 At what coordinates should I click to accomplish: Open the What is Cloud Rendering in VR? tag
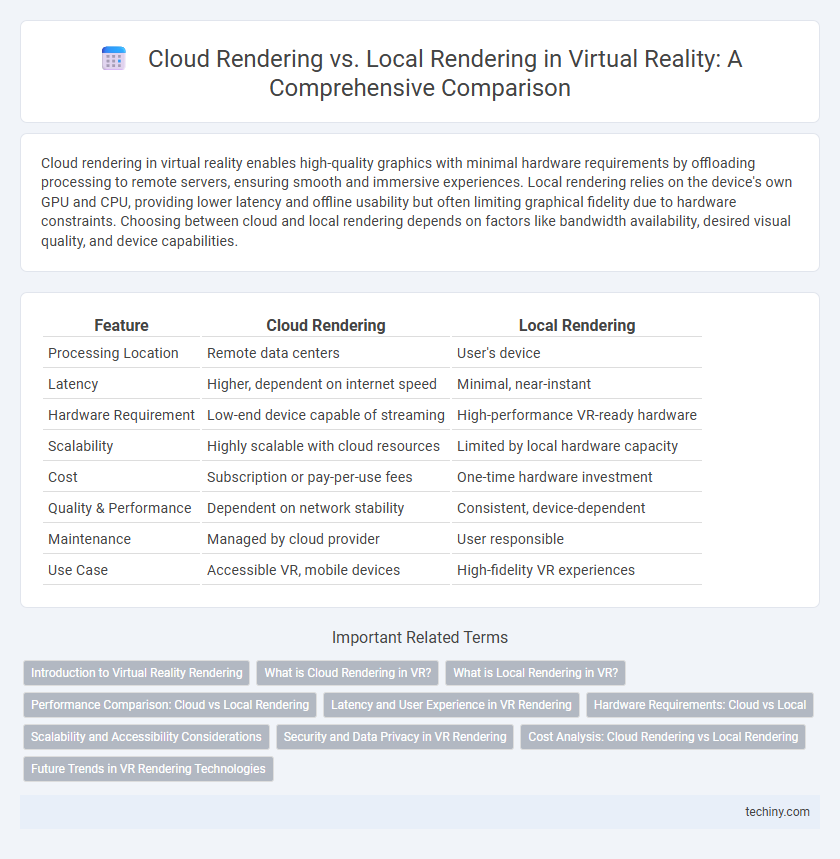click(x=347, y=673)
